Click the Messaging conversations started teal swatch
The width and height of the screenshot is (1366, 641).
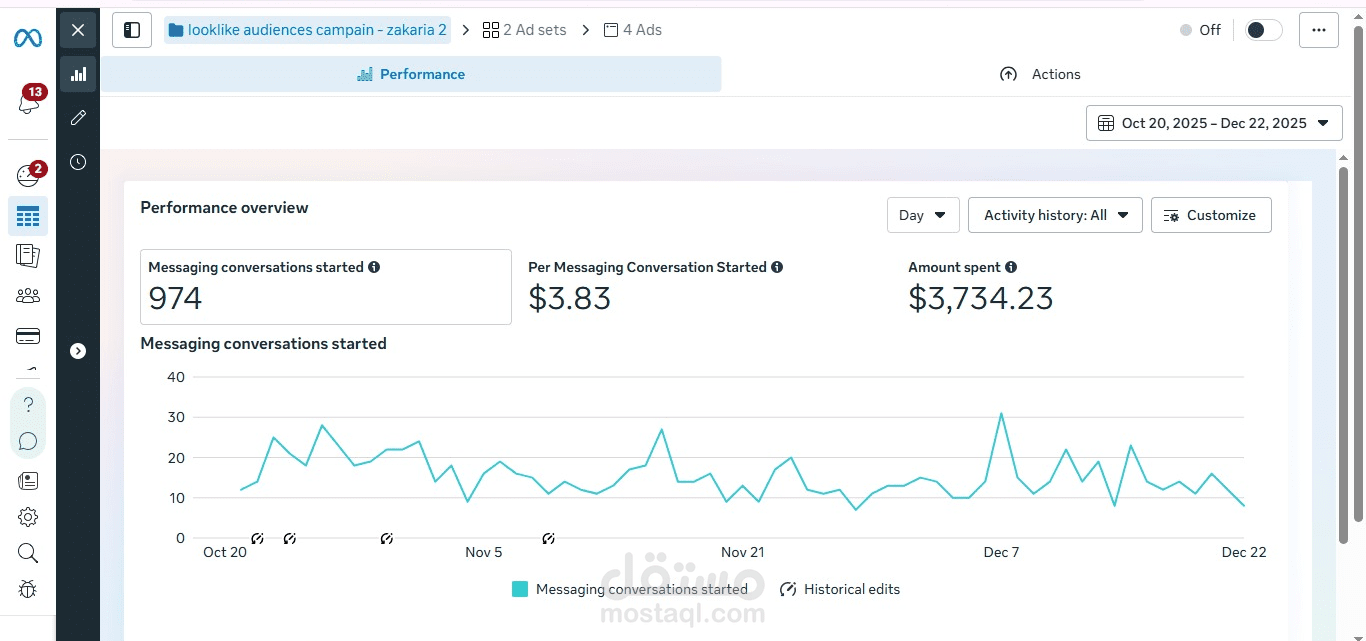(x=520, y=589)
